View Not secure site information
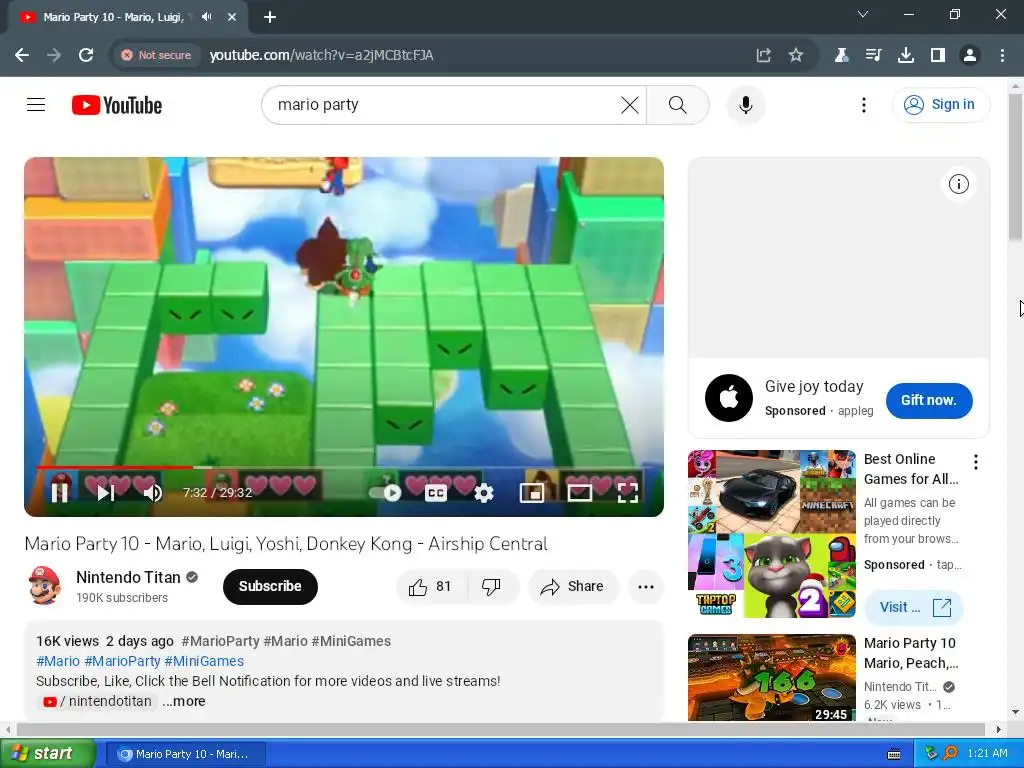Screen dimensions: 1024x768 coord(156,55)
